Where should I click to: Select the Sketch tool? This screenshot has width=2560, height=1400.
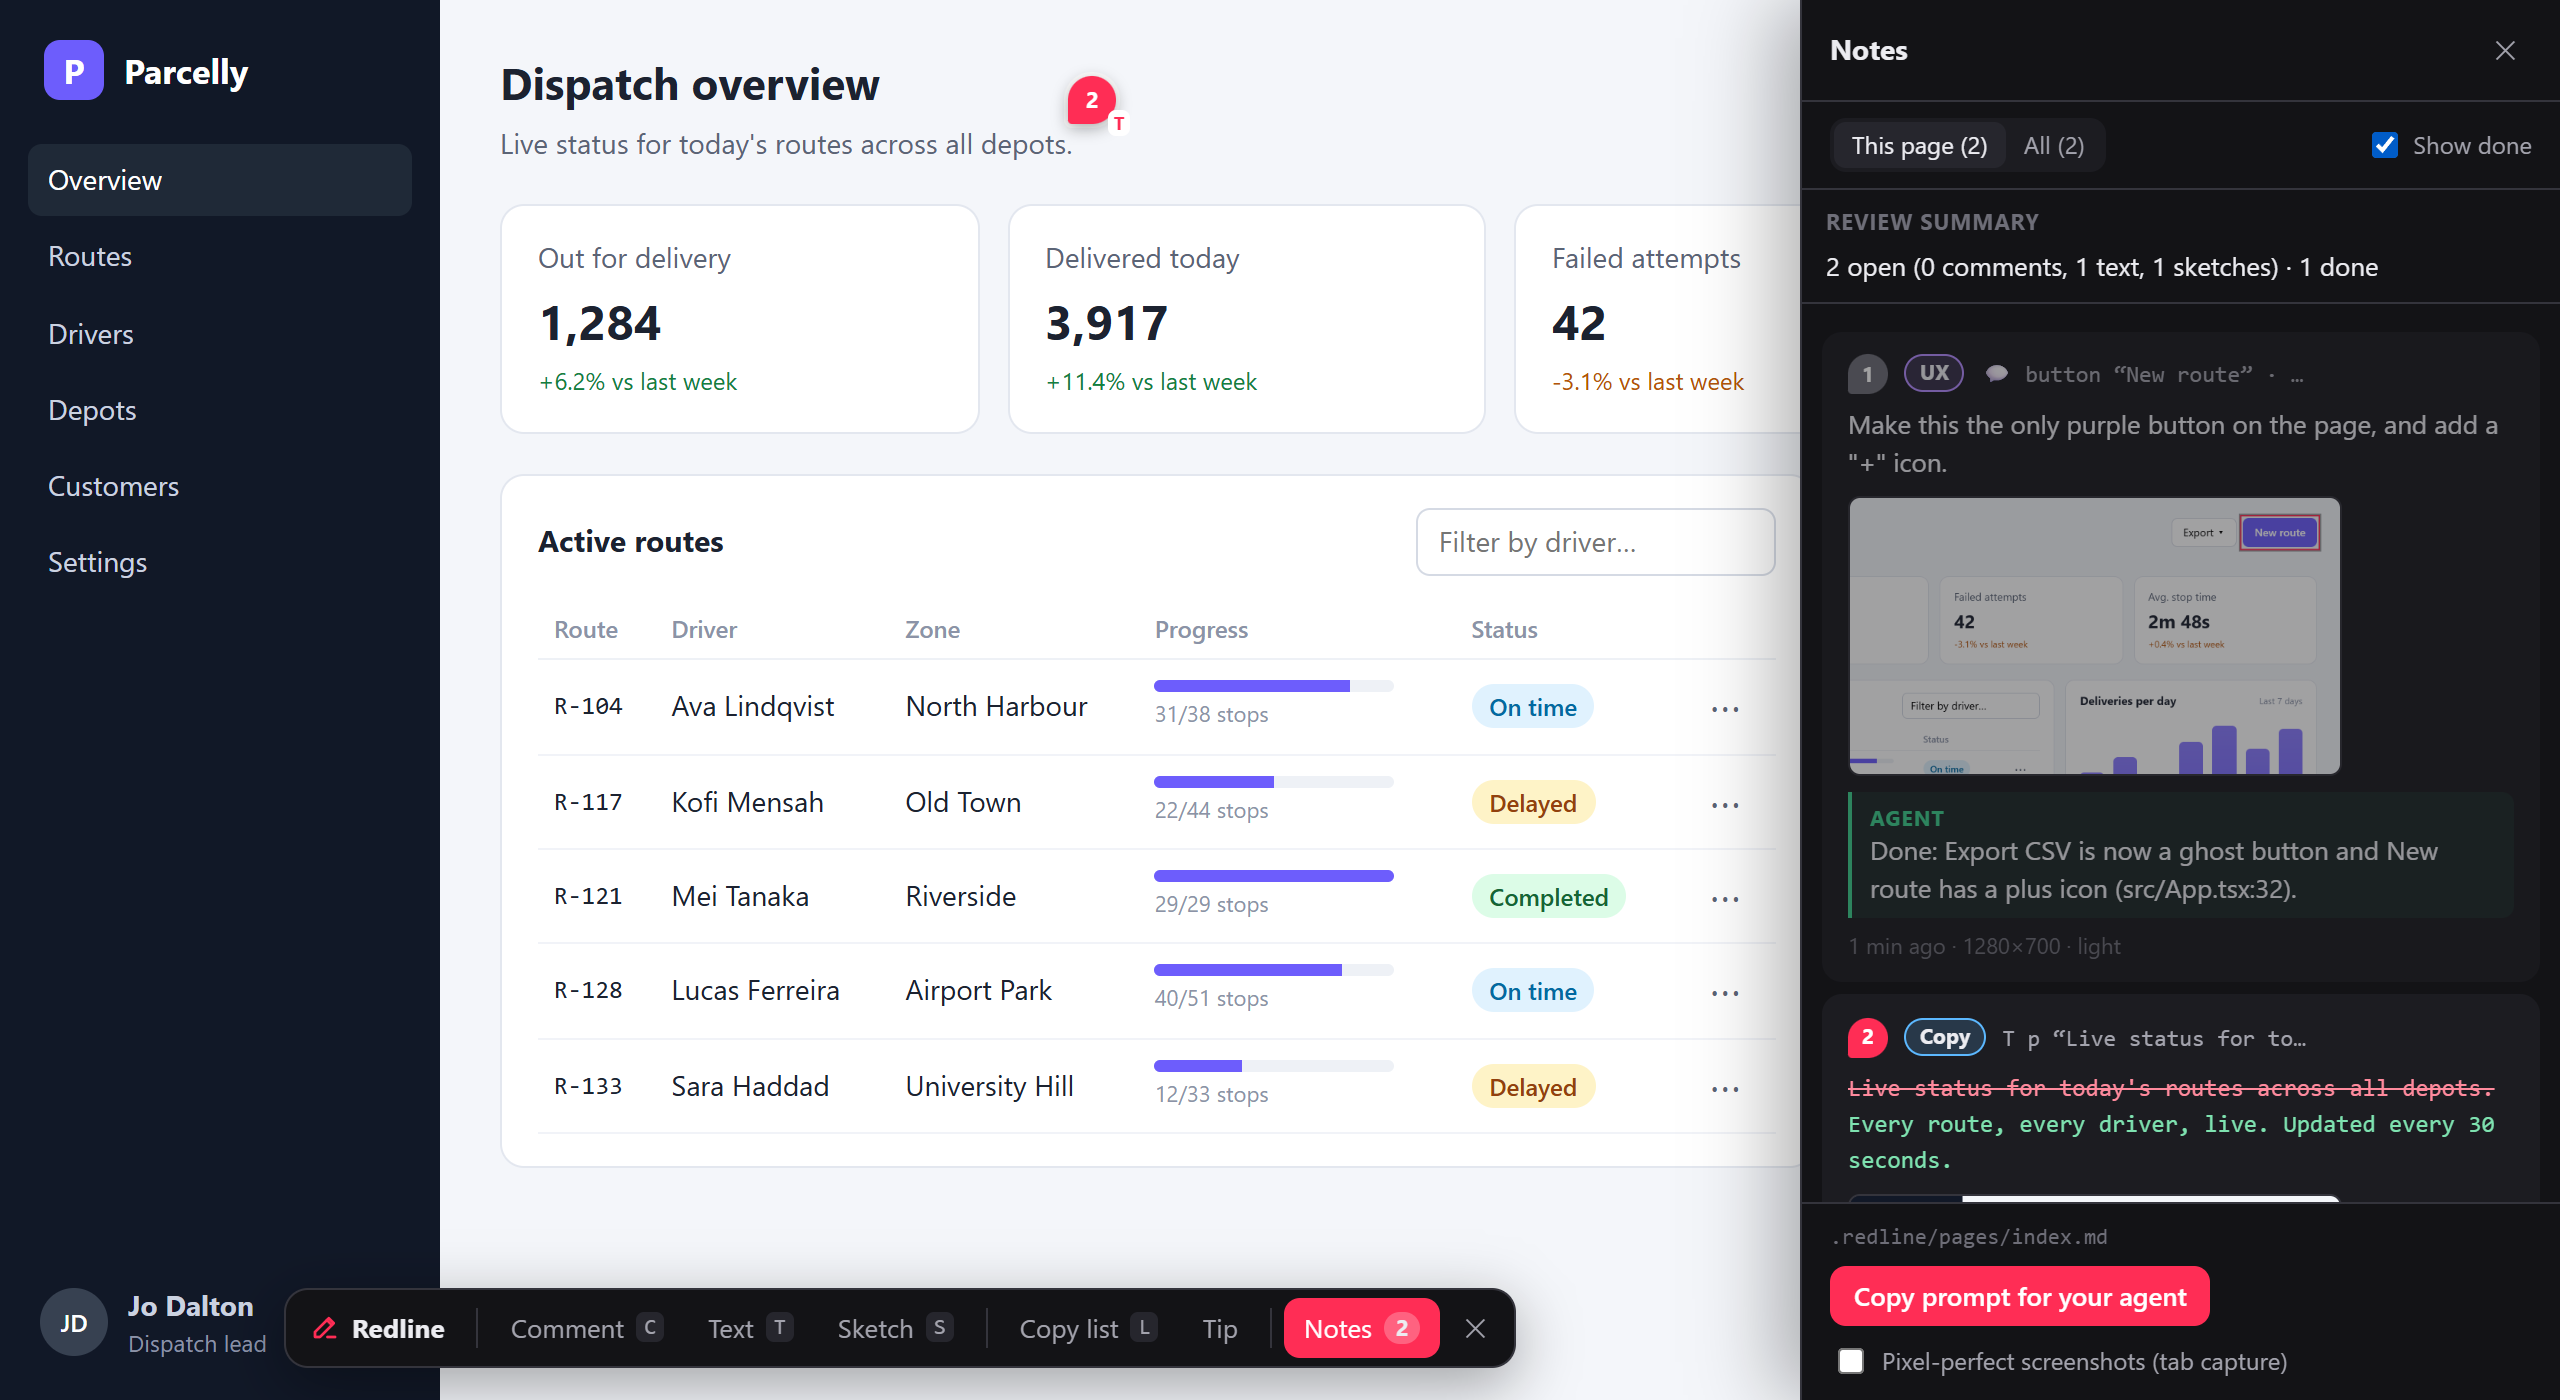click(x=895, y=1328)
